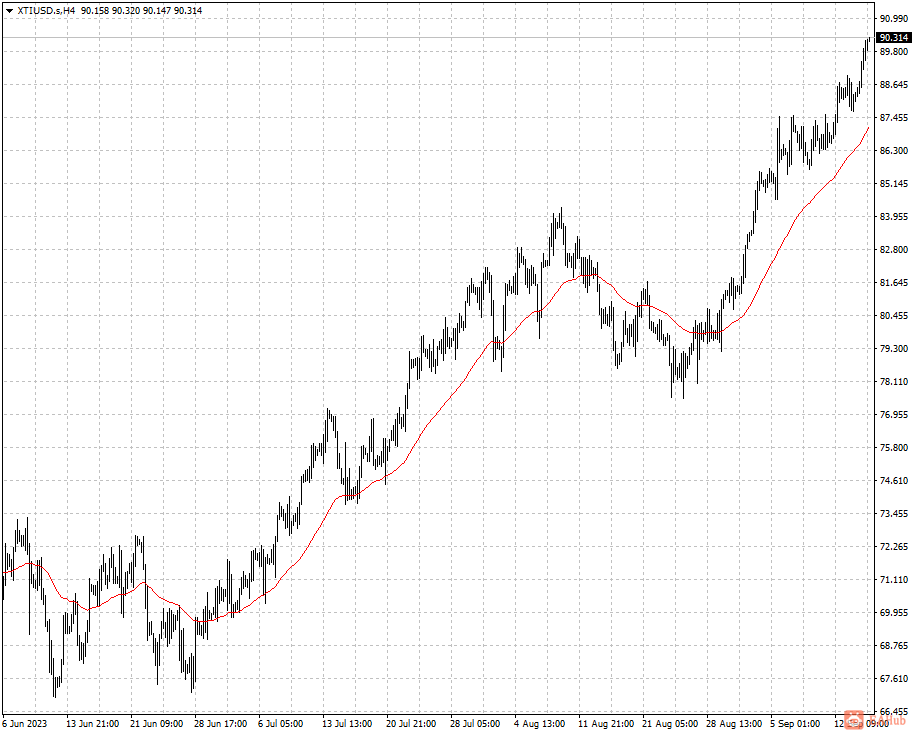Screen dimensions: 915x735
Task: Click the 80.455 price axis label
Action: coord(893,316)
